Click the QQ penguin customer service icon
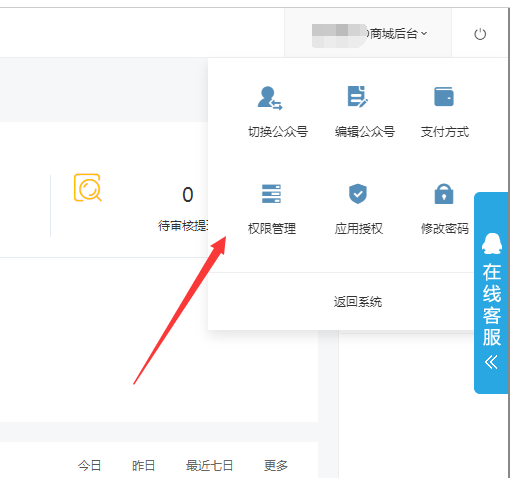Viewport: 510px width, 478px height. click(x=492, y=244)
